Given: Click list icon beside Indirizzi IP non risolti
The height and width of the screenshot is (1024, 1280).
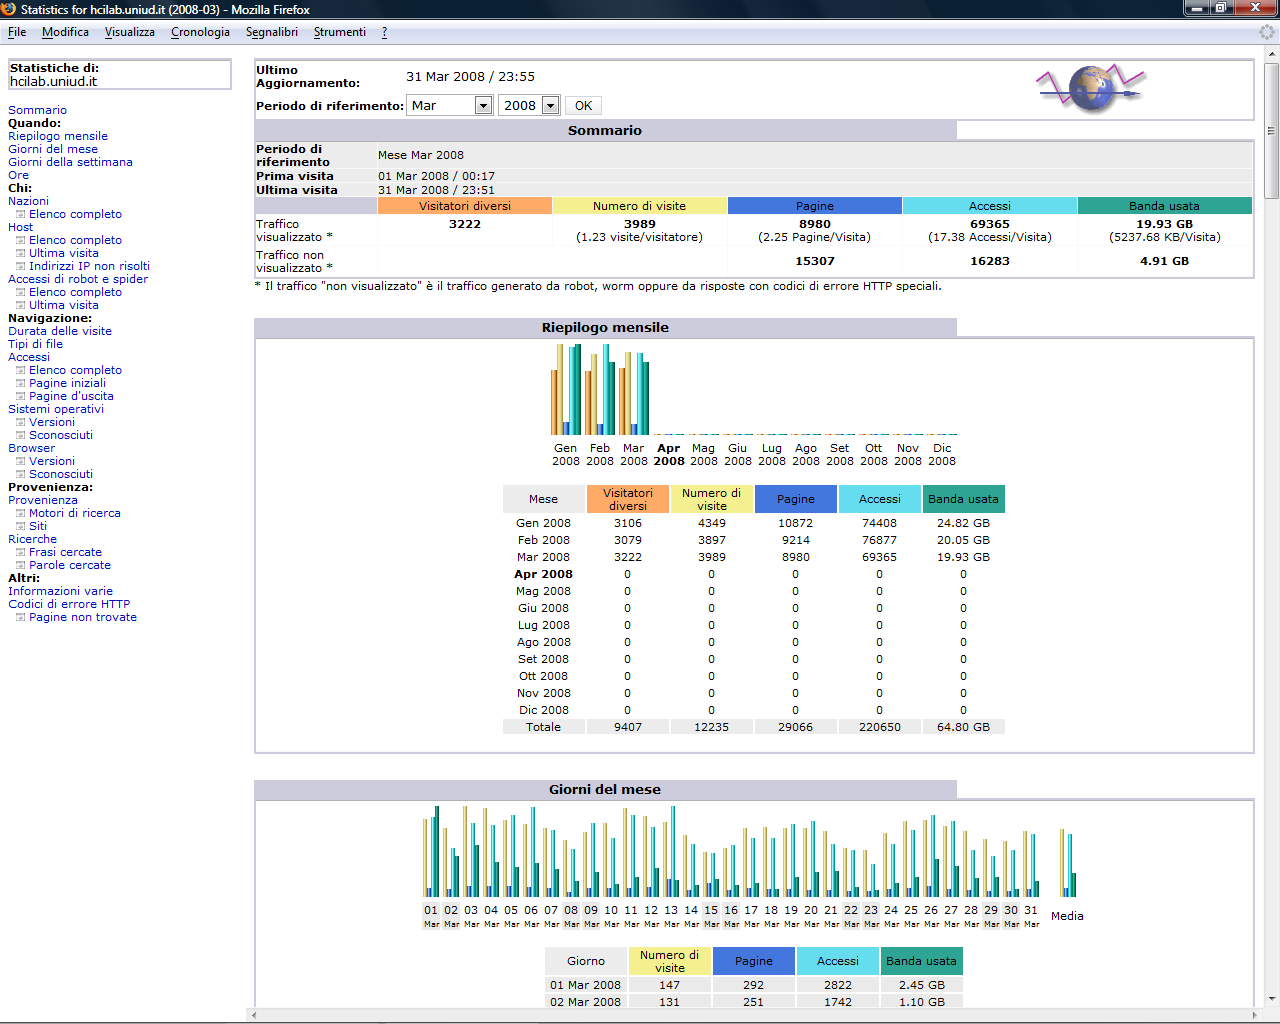Looking at the screenshot, I should point(20,267).
